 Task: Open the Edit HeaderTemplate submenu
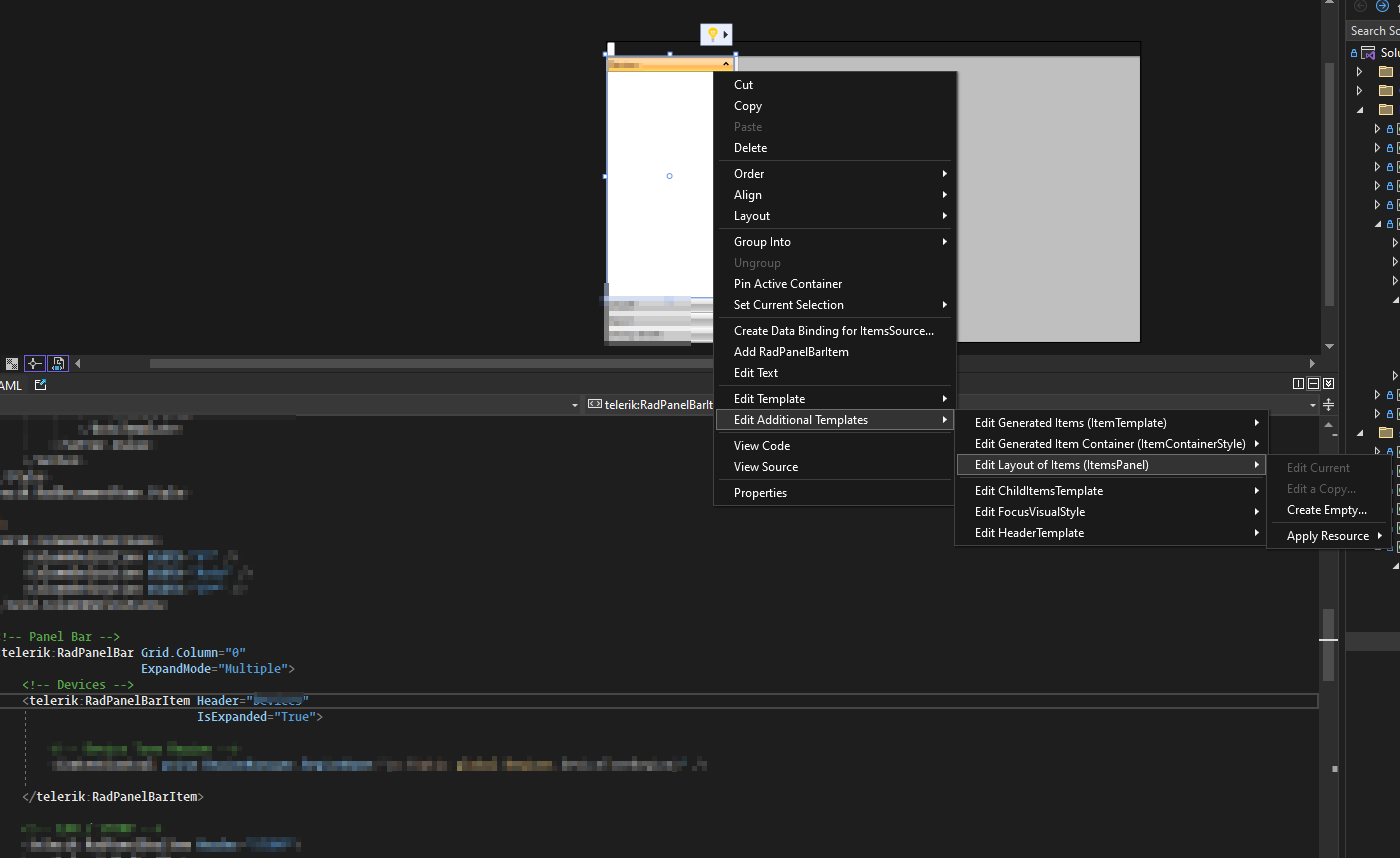1029,532
